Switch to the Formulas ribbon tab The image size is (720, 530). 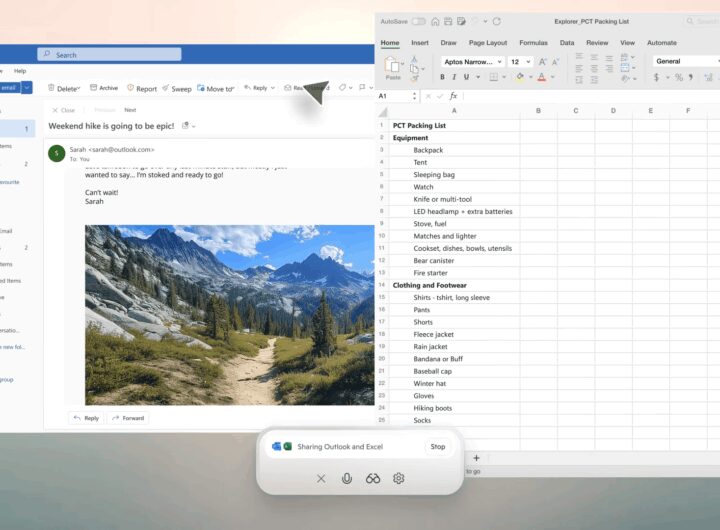533,43
